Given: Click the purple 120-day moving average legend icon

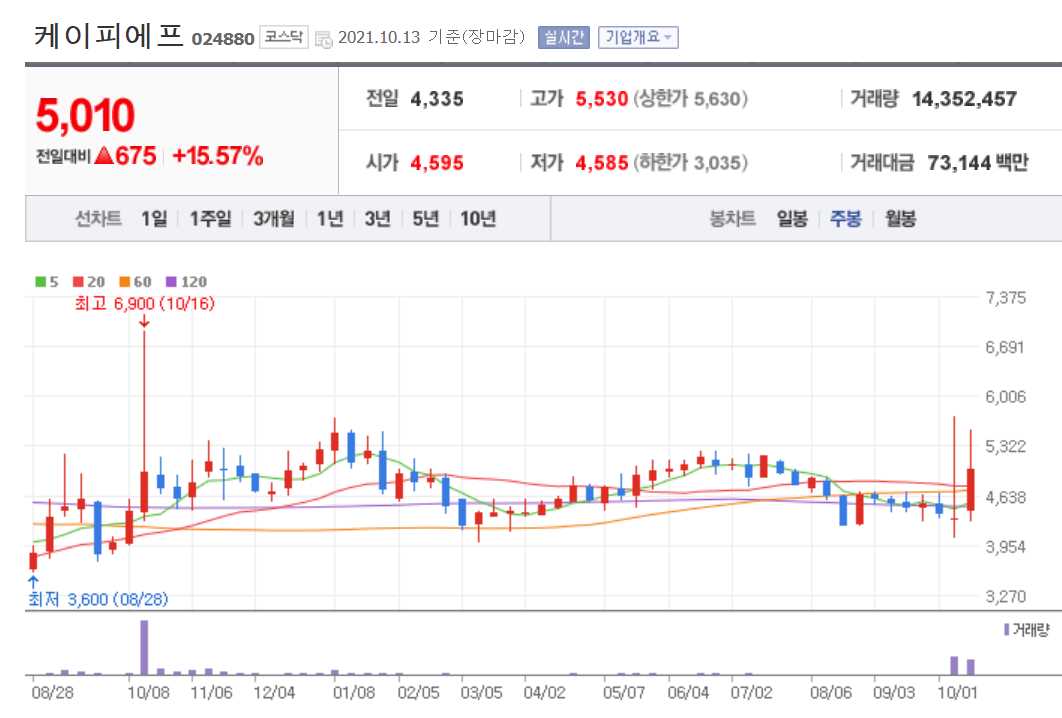Looking at the screenshot, I should point(170,282).
